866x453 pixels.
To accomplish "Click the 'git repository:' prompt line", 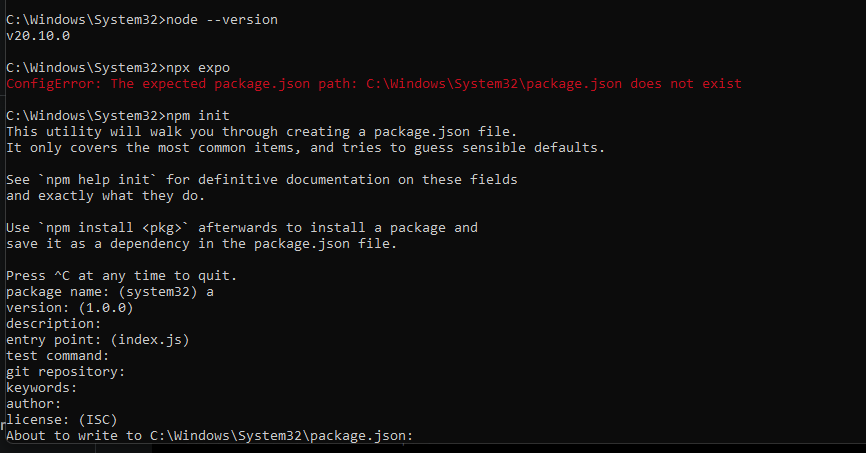I will (66, 372).
